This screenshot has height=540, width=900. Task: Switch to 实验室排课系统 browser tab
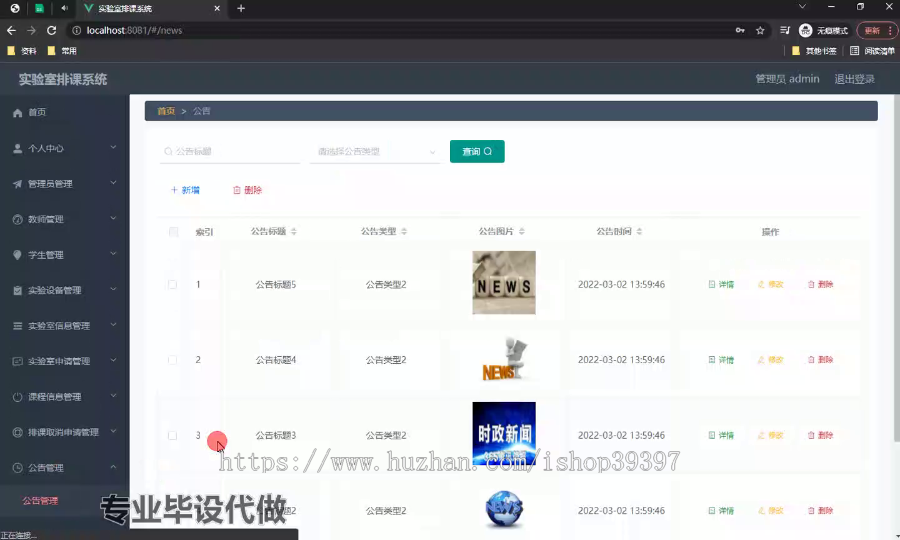click(152, 9)
